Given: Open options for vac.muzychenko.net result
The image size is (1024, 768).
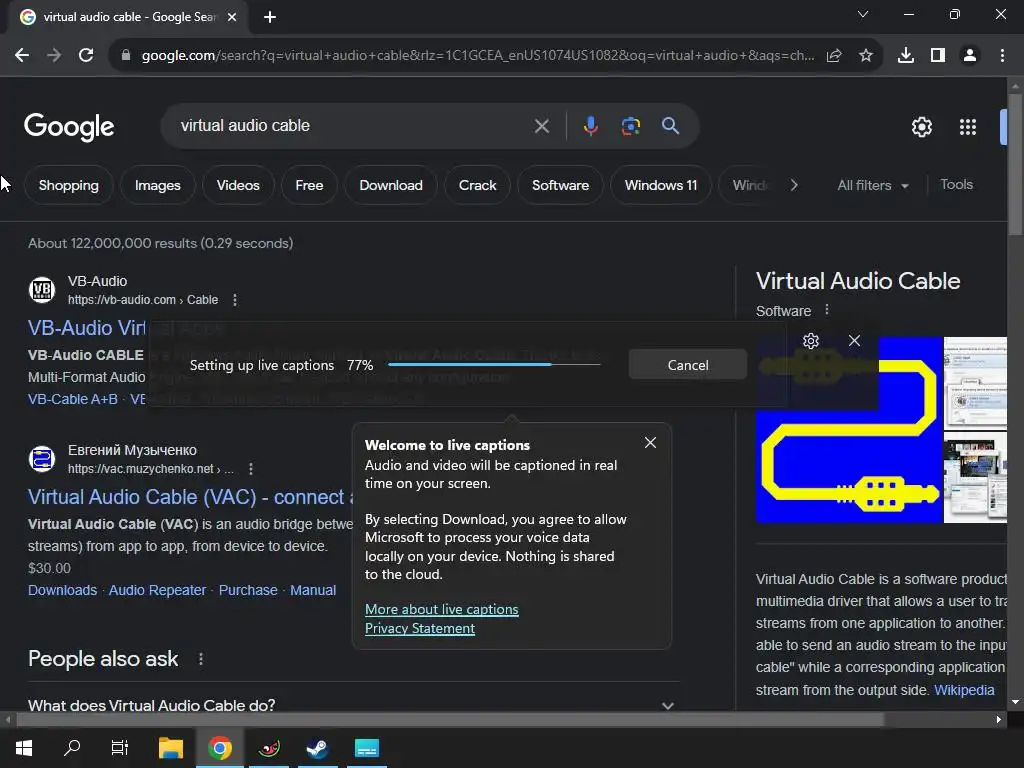Looking at the screenshot, I should point(251,469).
